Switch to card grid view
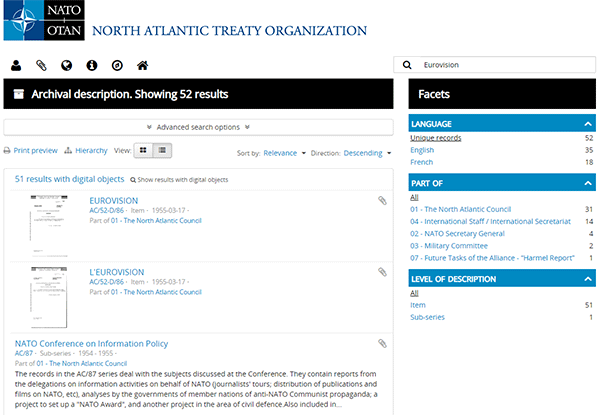Viewport: 600px width, 415px height. pyautogui.click(x=143, y=150)
